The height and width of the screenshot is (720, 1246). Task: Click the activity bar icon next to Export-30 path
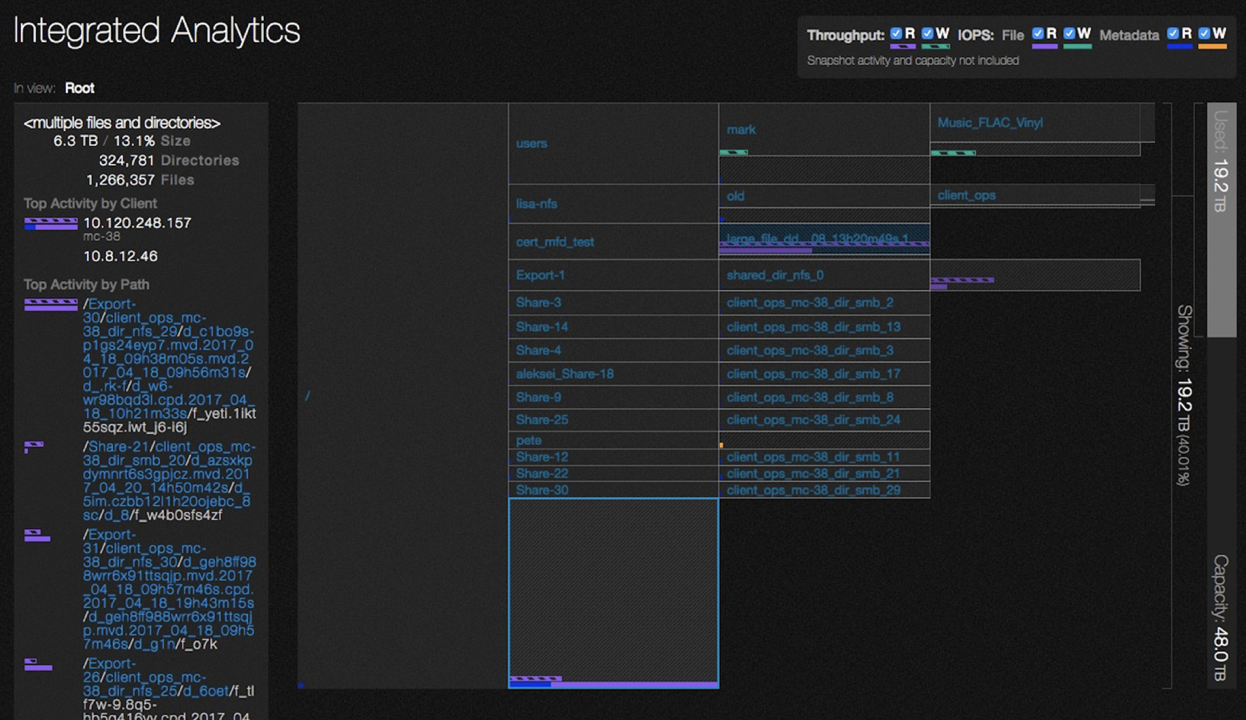click(50, 305)
